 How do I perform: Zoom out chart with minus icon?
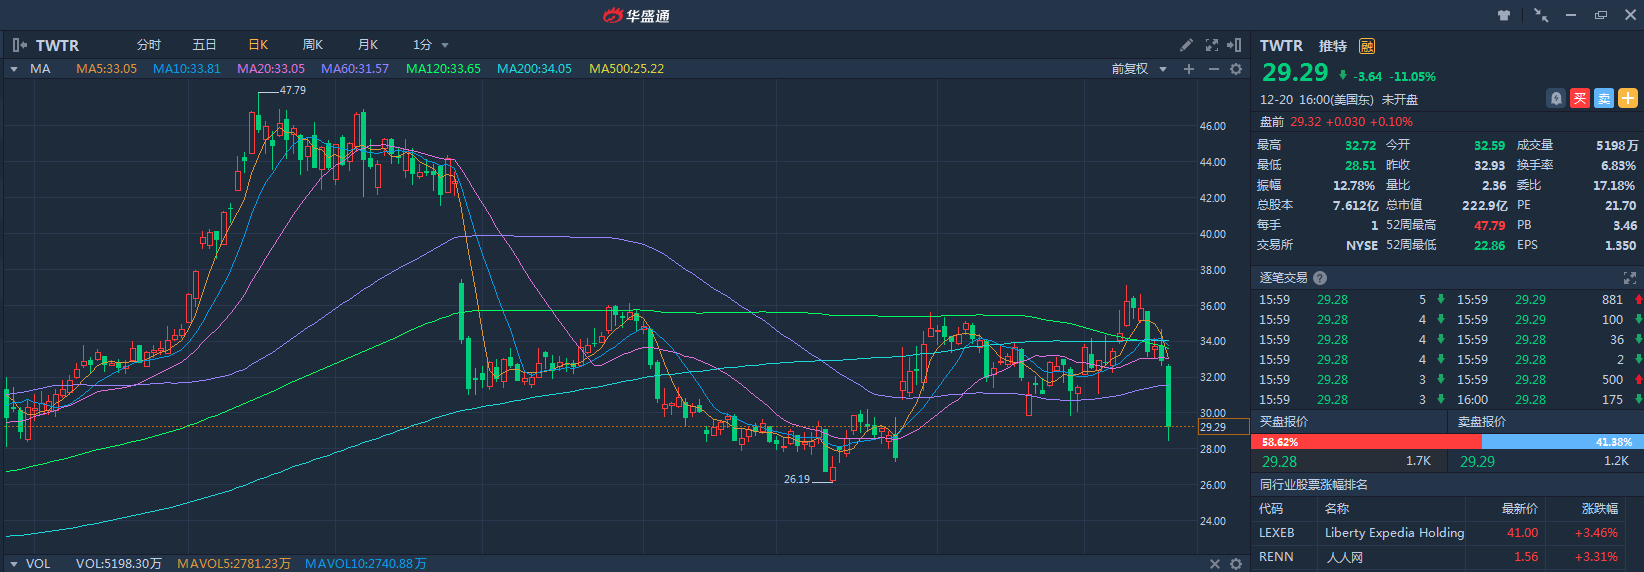pyautogui.click(x=1213, y=69)
